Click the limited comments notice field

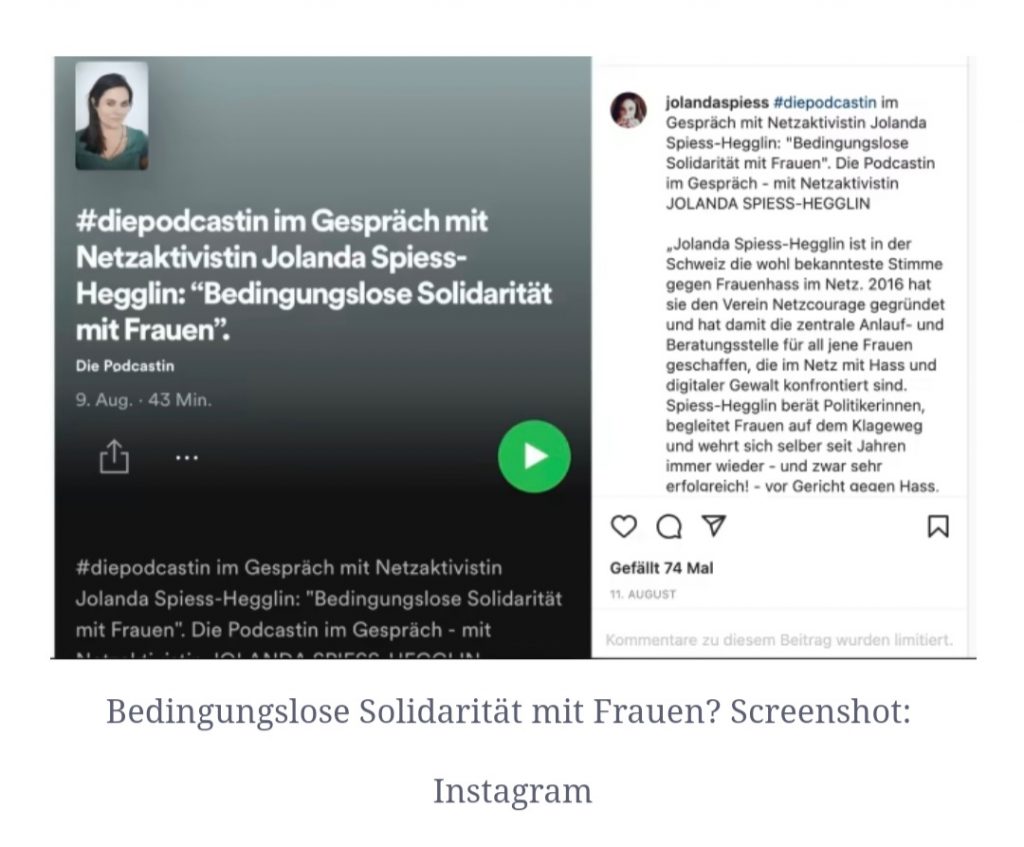[779, 640]
